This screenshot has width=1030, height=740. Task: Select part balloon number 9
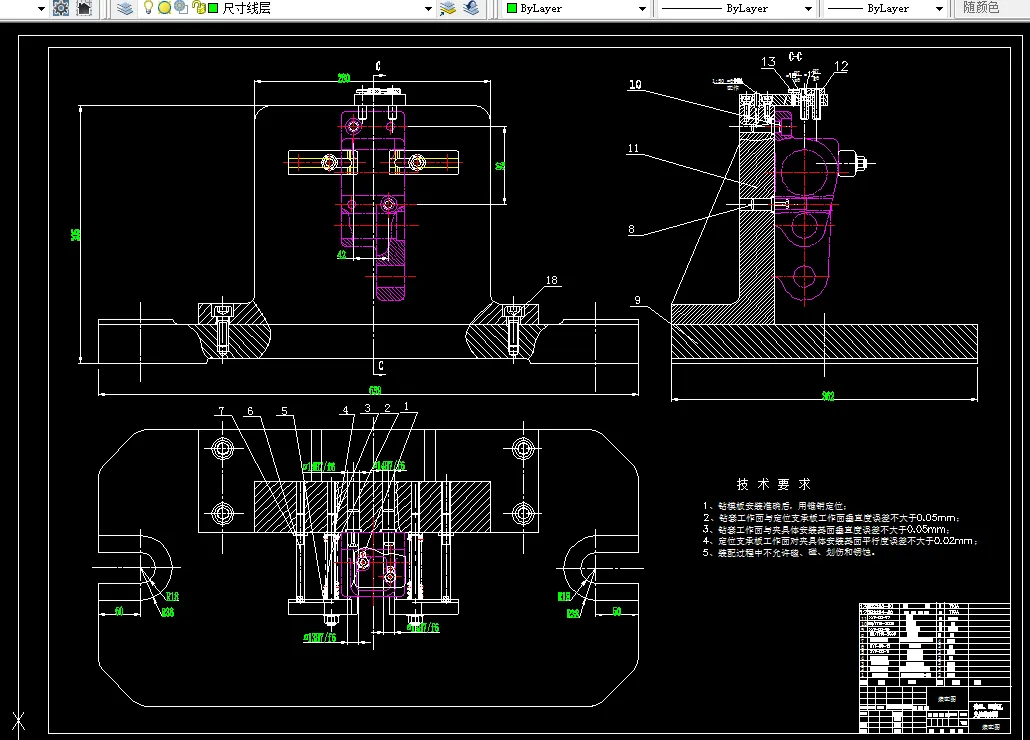tap(637, 300)
